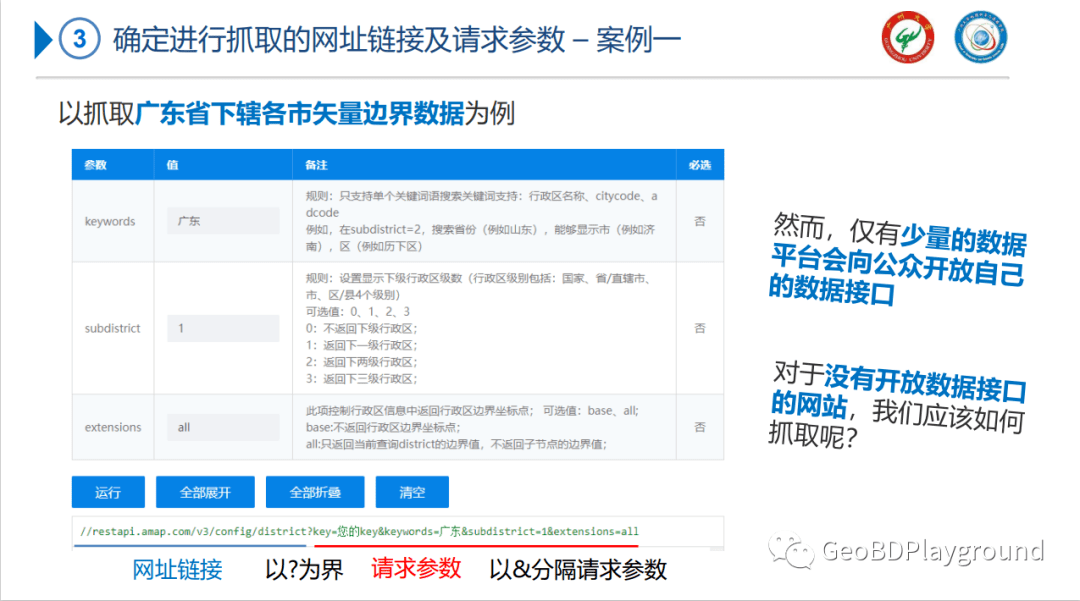Click the GeoBDPlayground watermark text
Screen dimensions: 1080x601
[932, 551]
